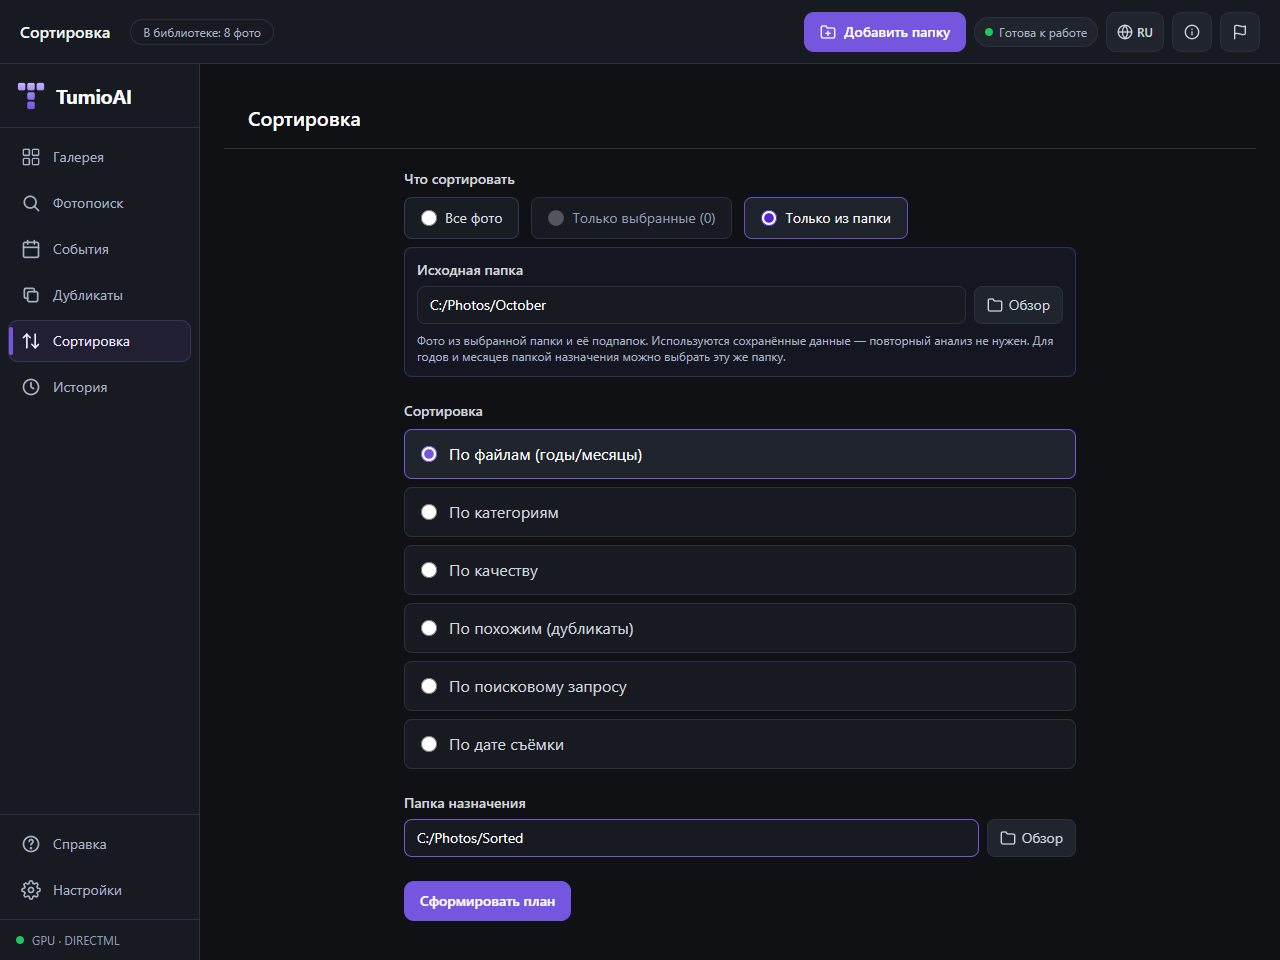This screenshot has height=960, width=1280.
Task: Open История in the sidebar
Action: click(99, 387)
